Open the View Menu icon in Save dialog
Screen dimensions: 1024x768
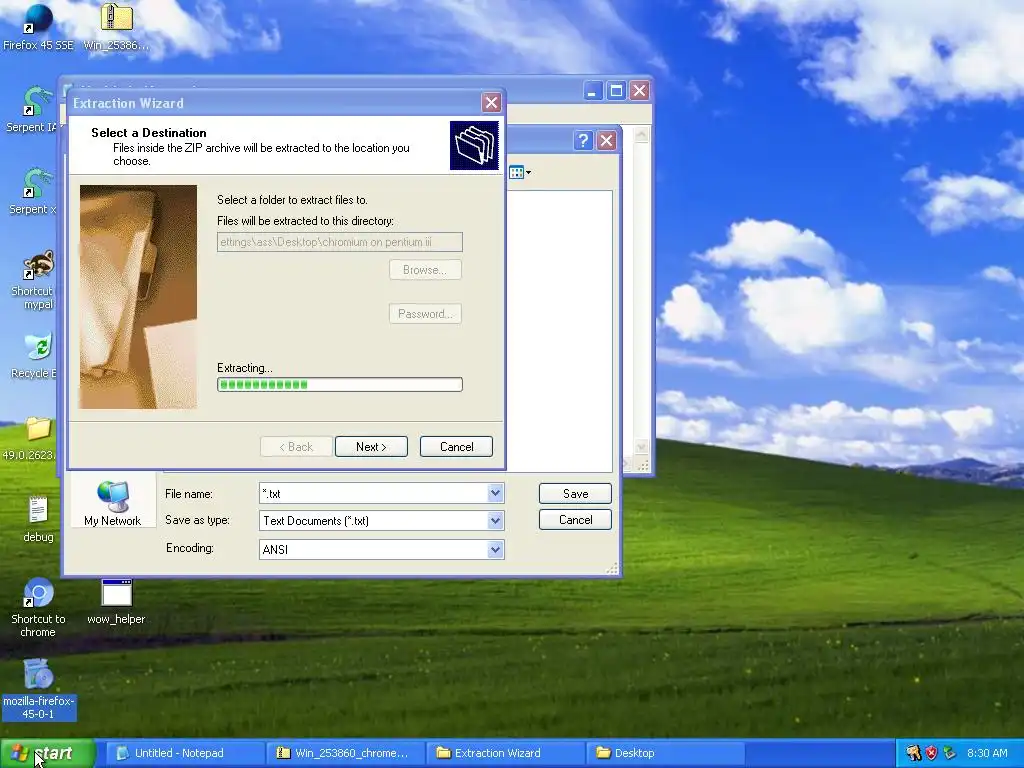point(519,172)
